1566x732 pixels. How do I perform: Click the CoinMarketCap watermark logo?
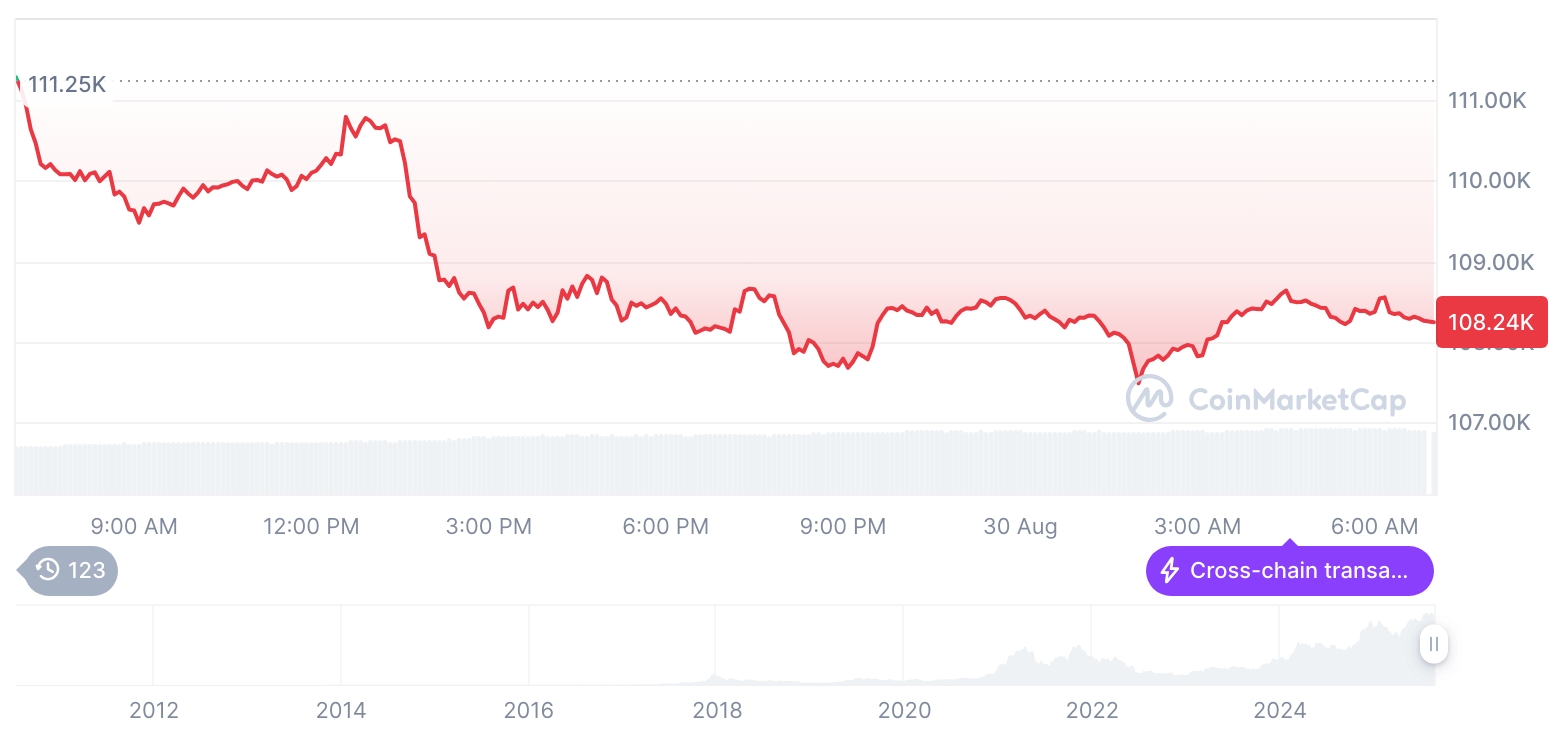click(1266, 399)
